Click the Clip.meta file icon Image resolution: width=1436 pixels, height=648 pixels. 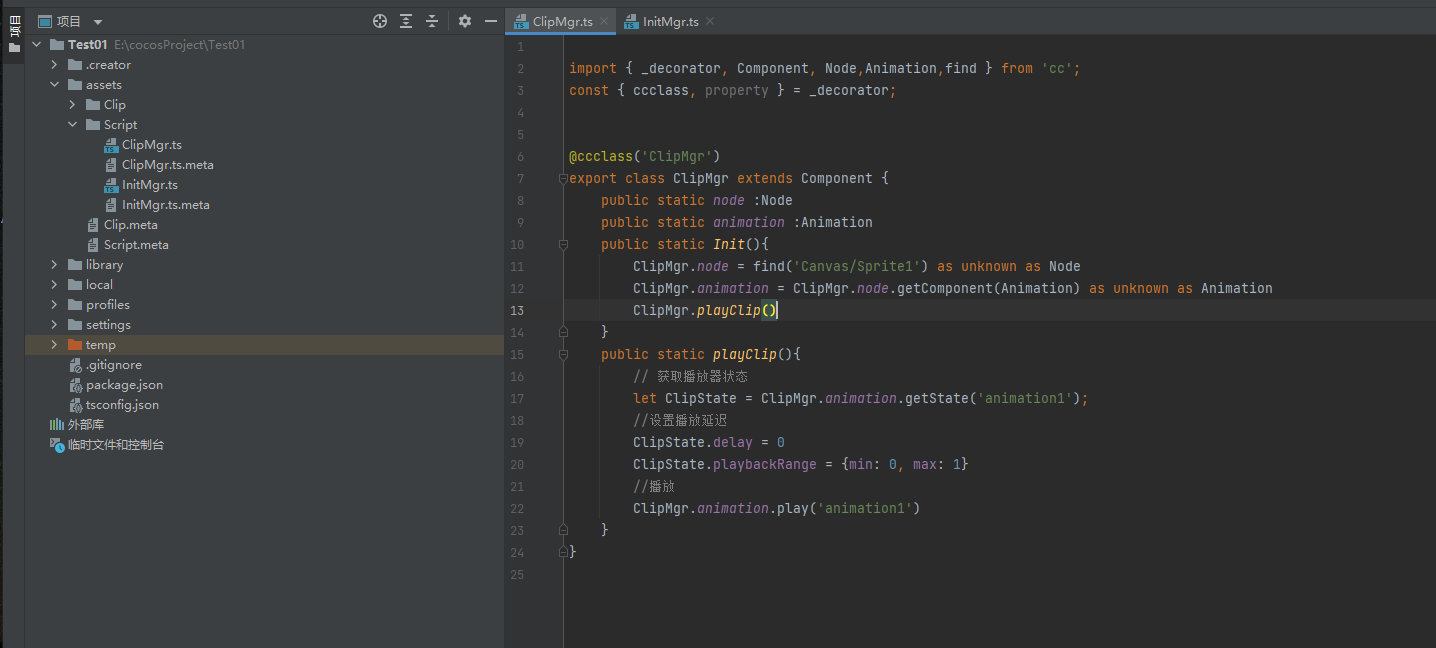point(93,225)
